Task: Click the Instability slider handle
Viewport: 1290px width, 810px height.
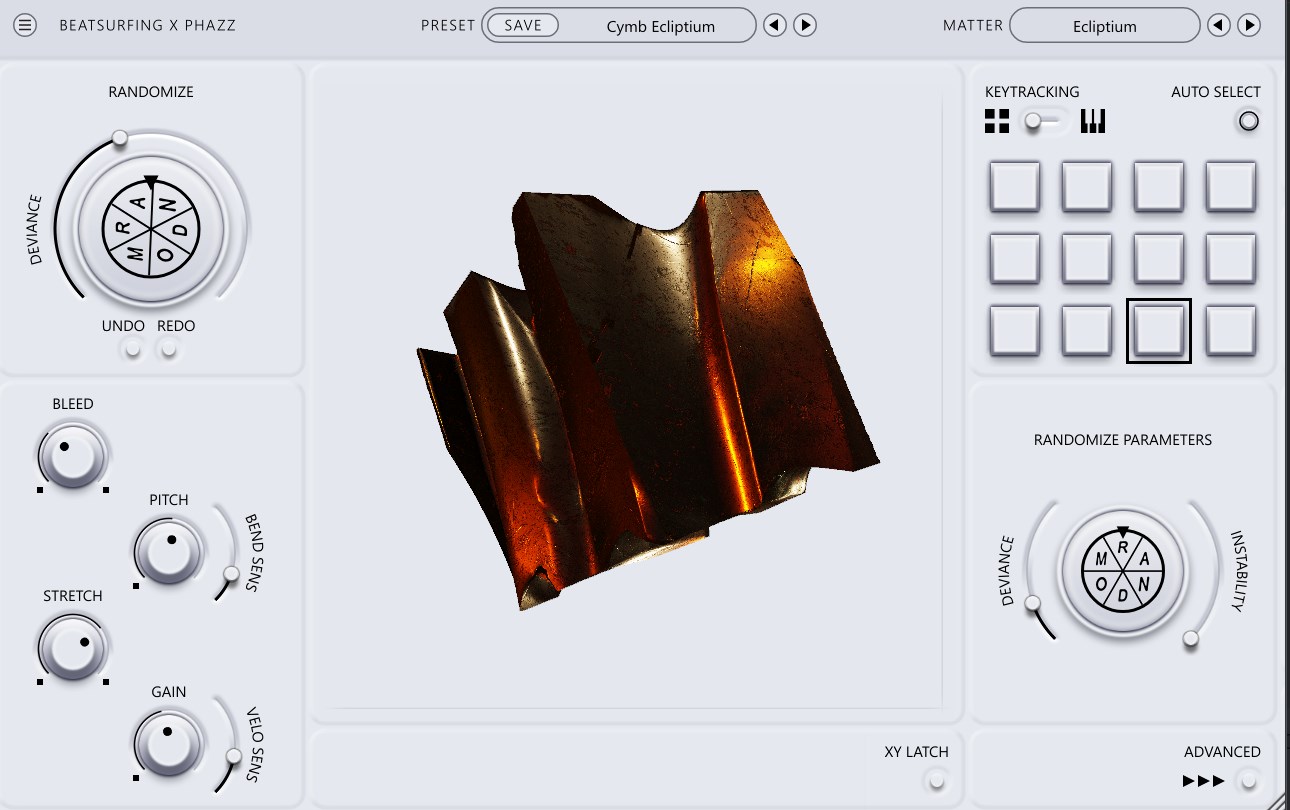Action: click(x=1190, y=639)
